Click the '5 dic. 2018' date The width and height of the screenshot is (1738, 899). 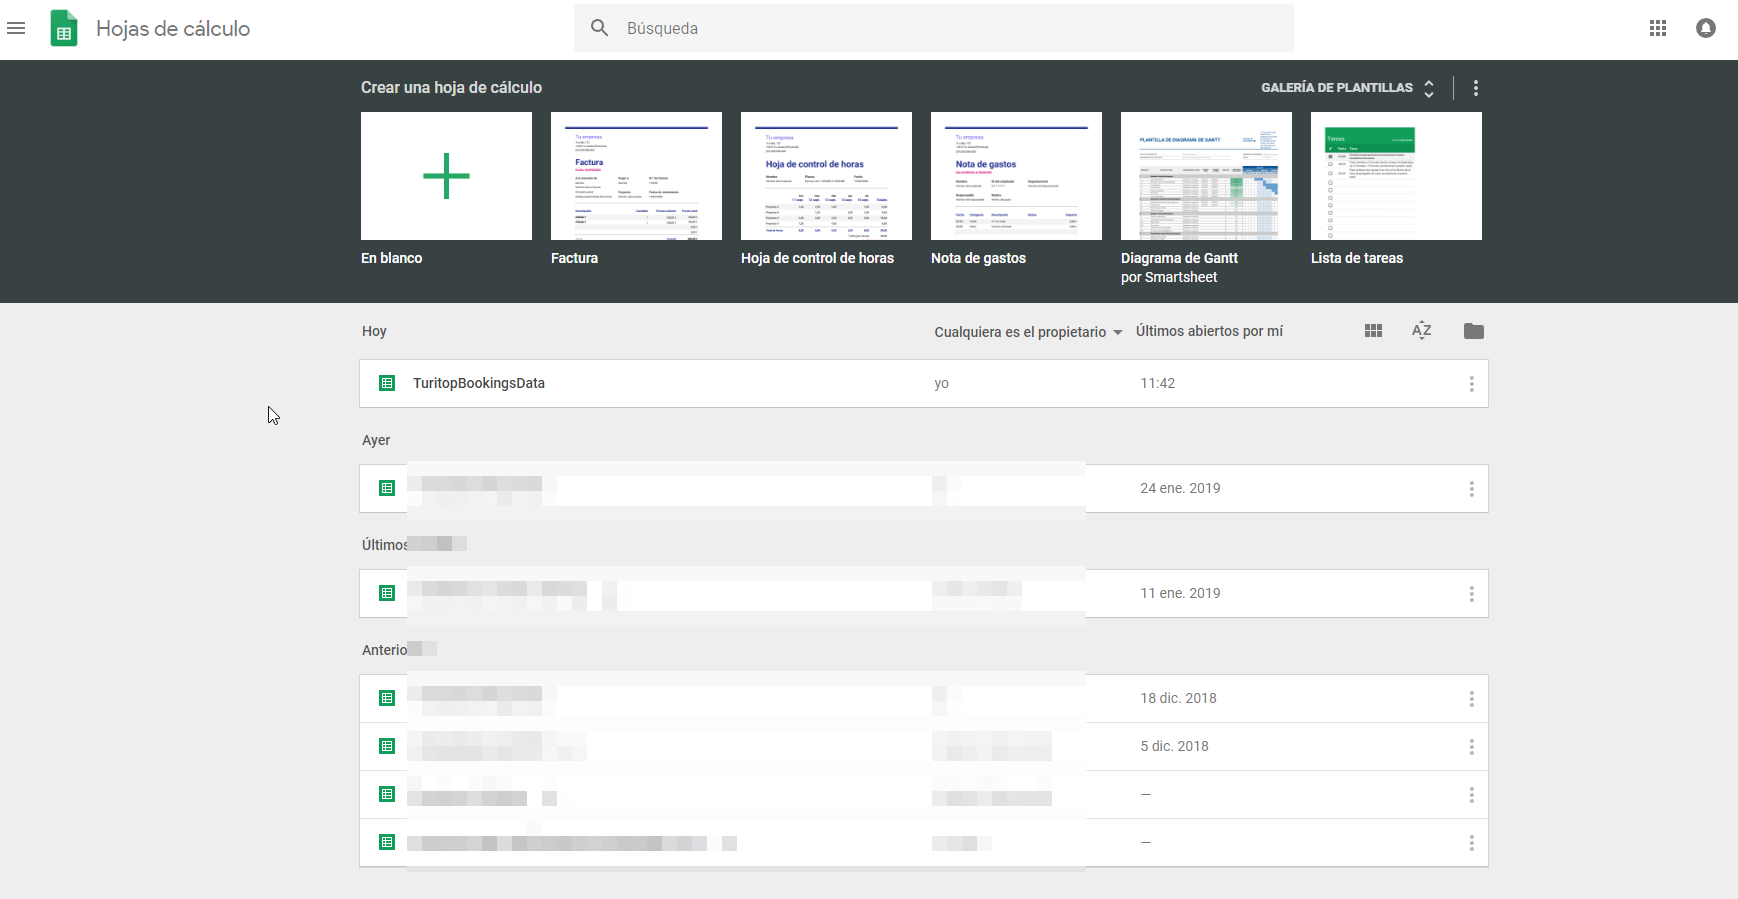coord(1174,746)
